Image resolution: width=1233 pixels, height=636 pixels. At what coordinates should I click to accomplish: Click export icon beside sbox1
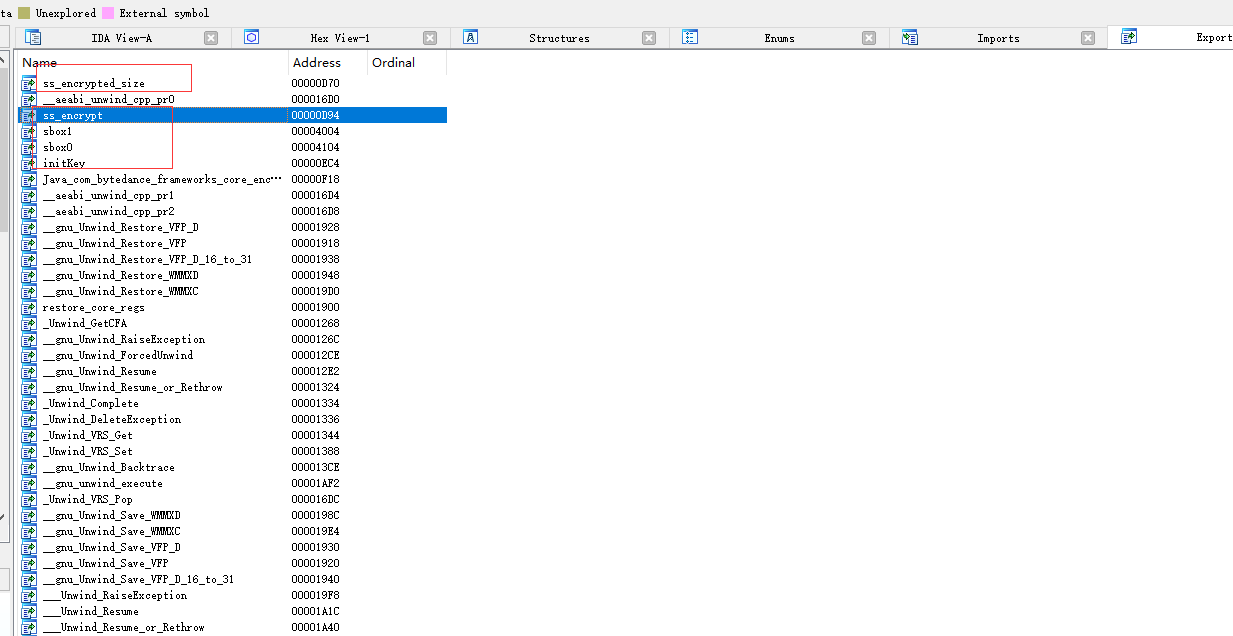click(29, 132)
